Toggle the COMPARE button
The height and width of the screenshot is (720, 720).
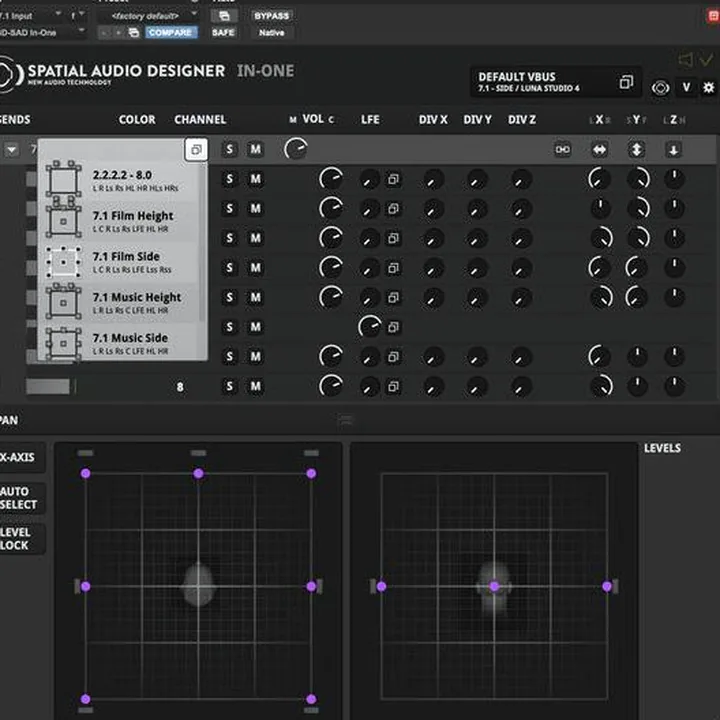pos(170,33)
